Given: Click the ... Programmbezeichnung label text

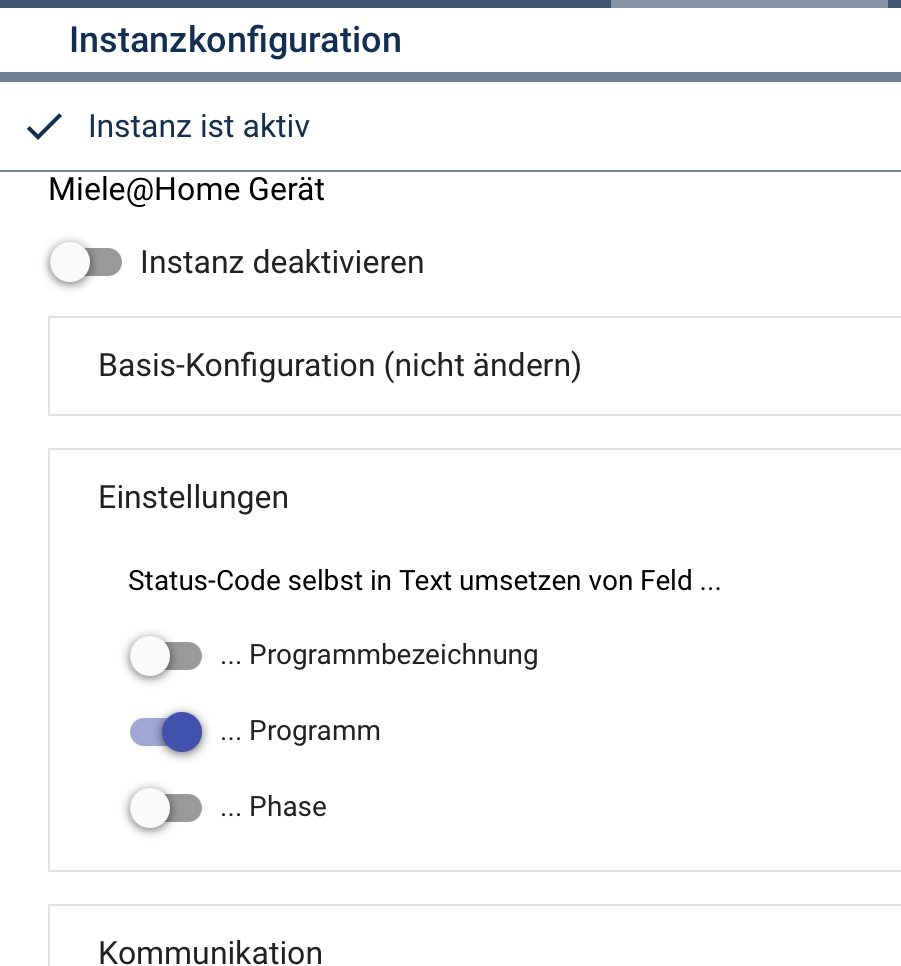Looking at the screenshot, I should point(379,656).
